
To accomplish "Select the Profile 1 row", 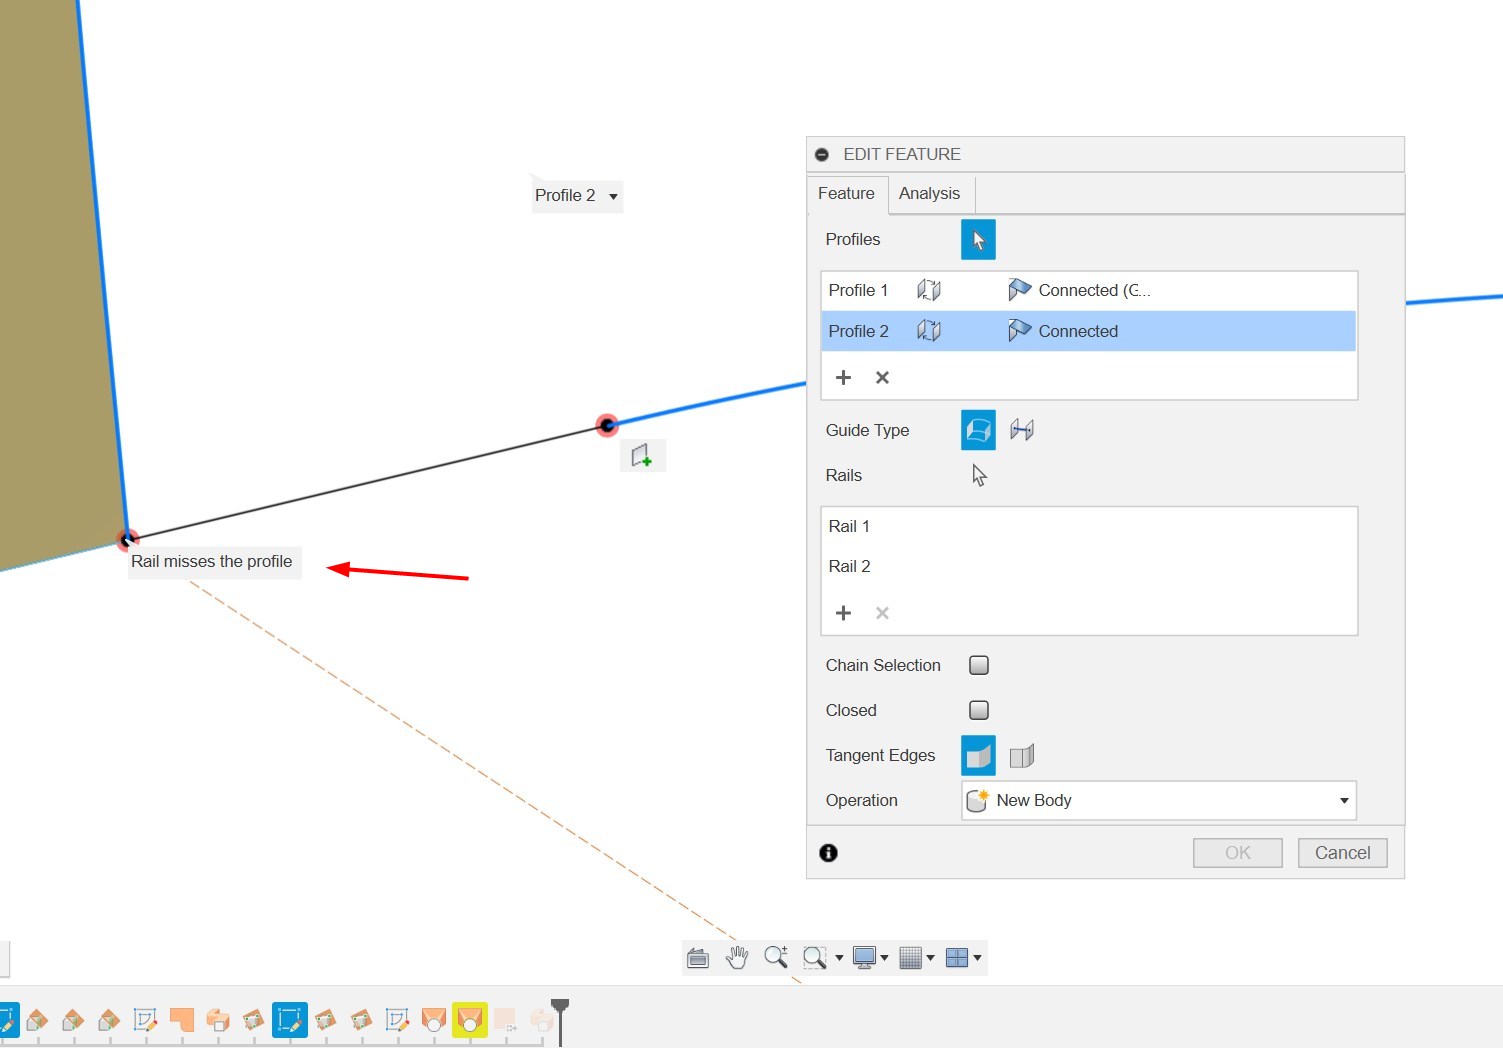I will [1088, 290].
